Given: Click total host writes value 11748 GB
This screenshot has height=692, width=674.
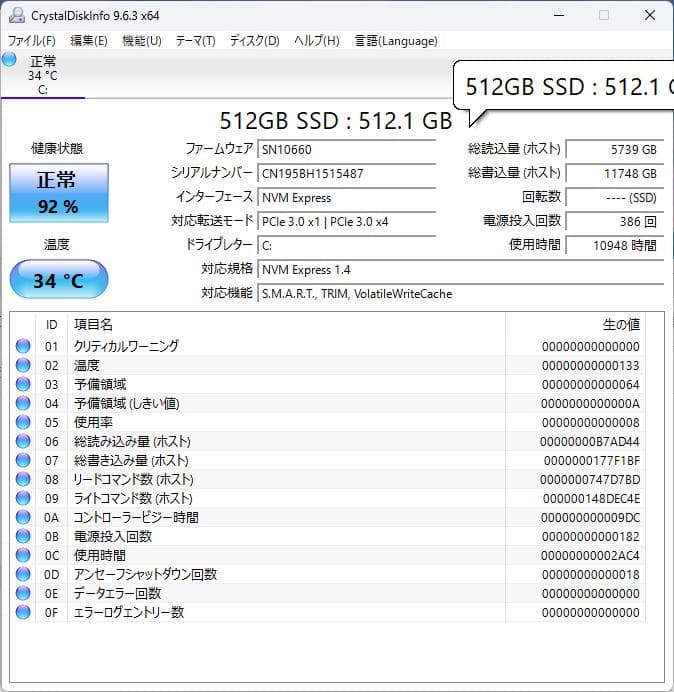Looking at the screenshot, I should 614,173.
